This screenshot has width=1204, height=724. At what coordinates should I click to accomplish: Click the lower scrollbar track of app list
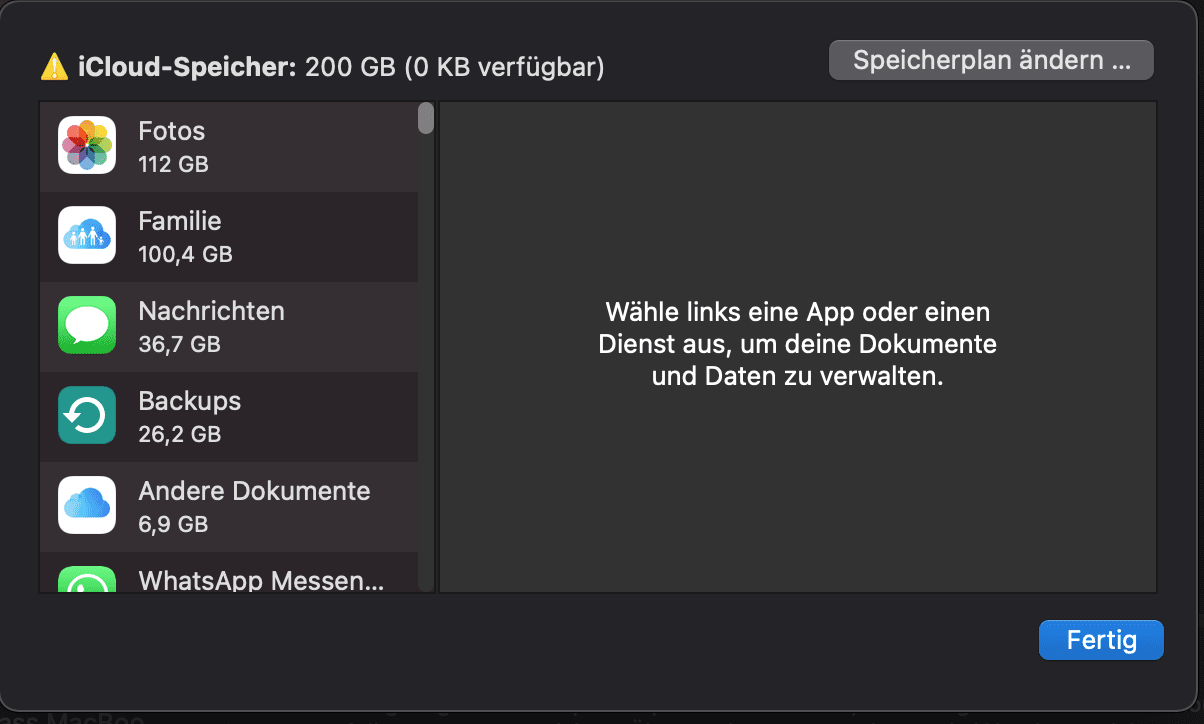click(426, 450)
